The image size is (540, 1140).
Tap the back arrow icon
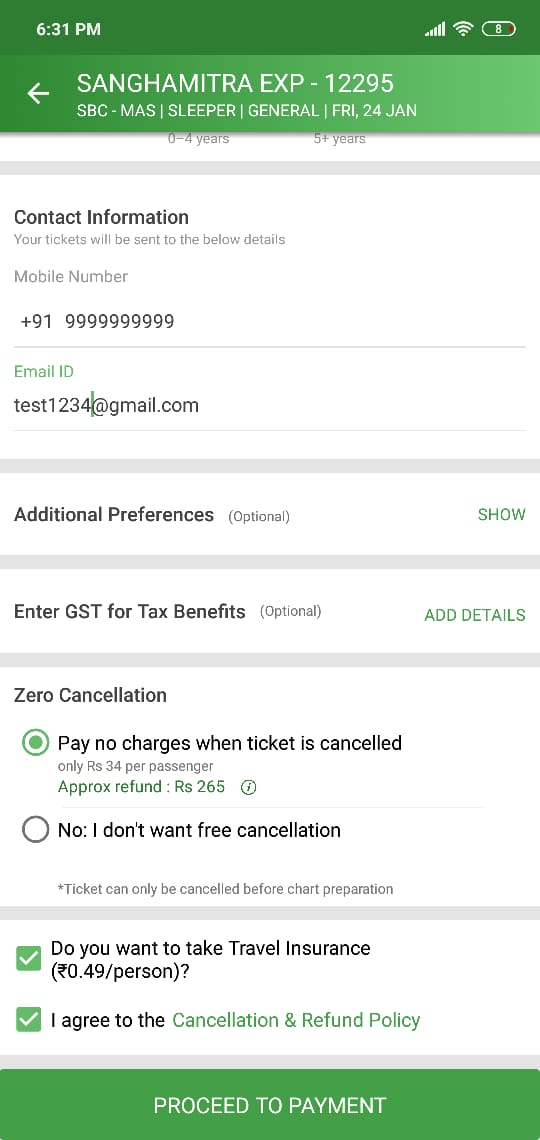[x=38, y=93]
